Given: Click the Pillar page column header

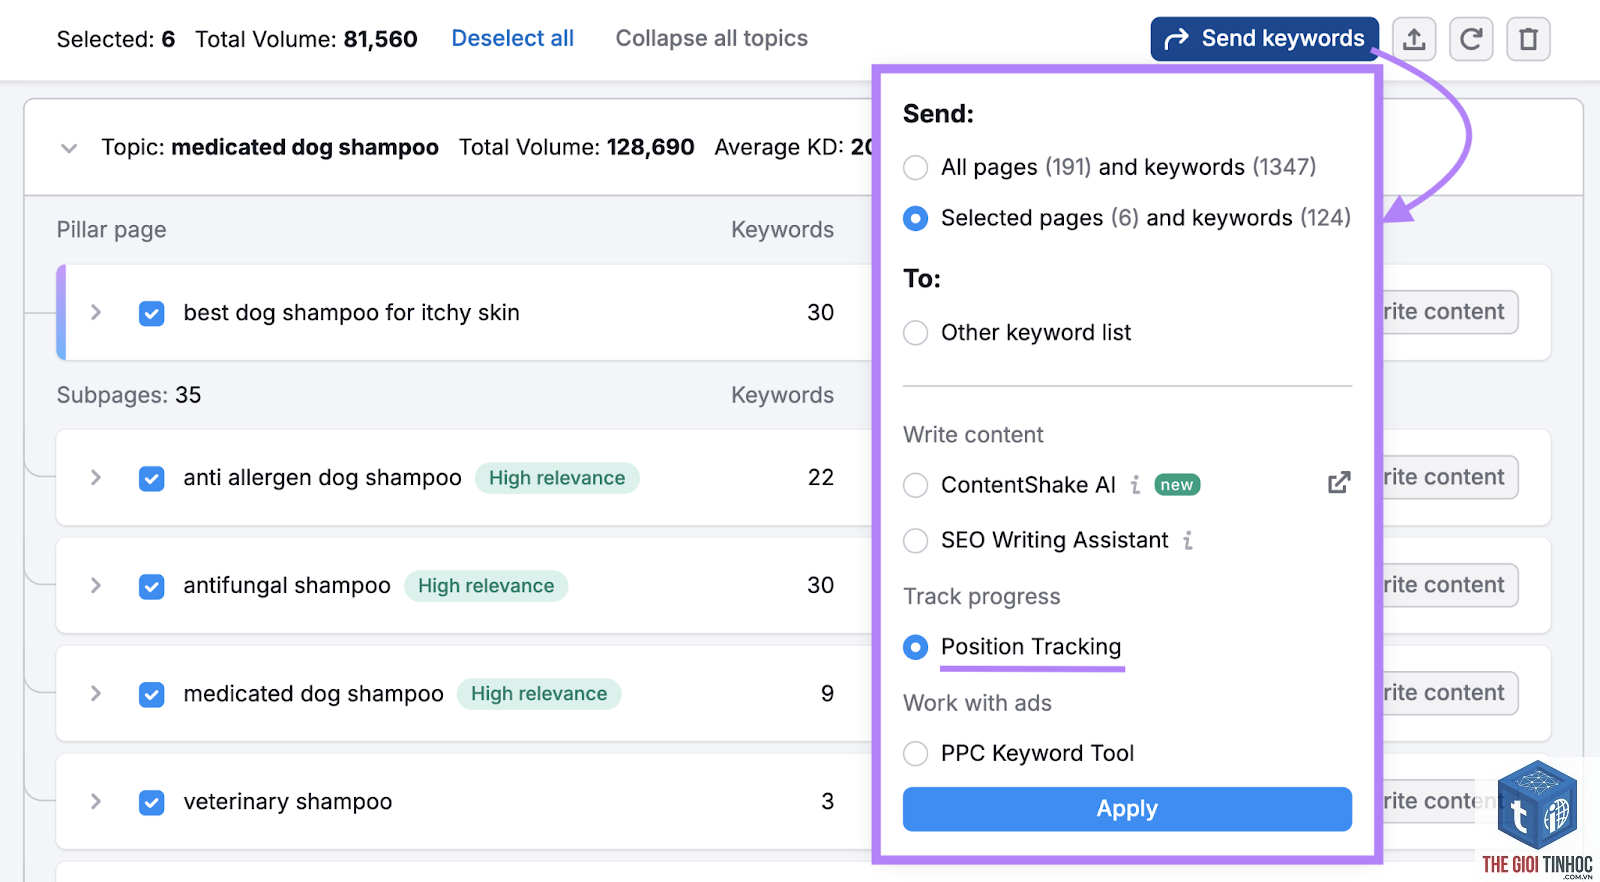Looking at the screenshot, I should tap(111, 230).
